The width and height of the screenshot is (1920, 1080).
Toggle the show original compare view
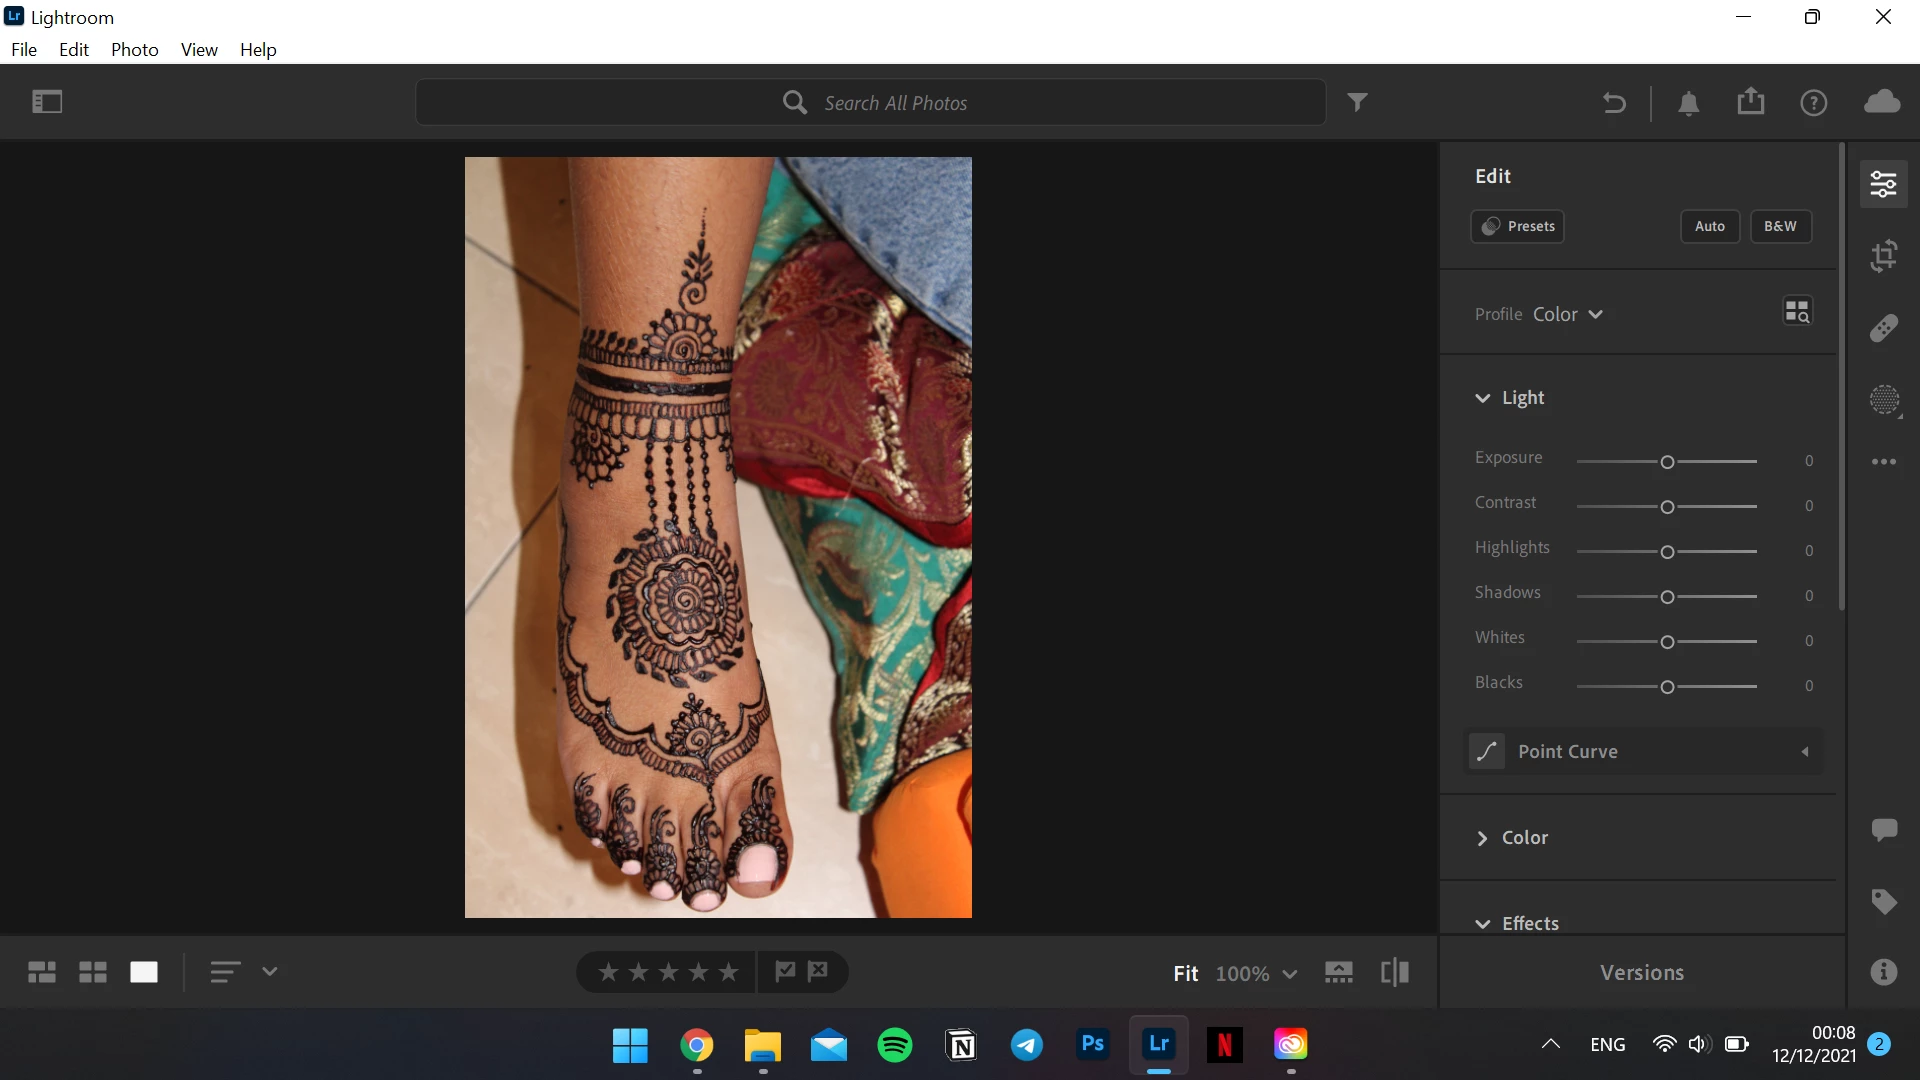1395,972
